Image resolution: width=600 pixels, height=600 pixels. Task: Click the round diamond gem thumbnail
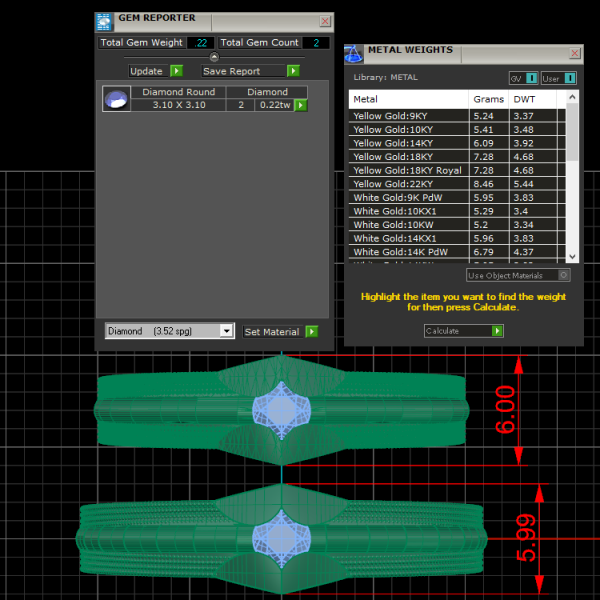point(117,98)
